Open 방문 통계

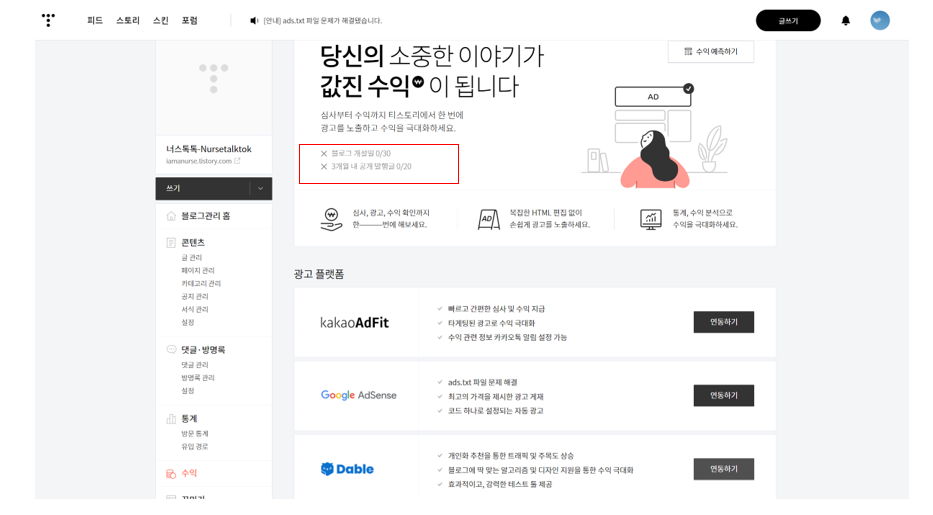coord(195,434)
